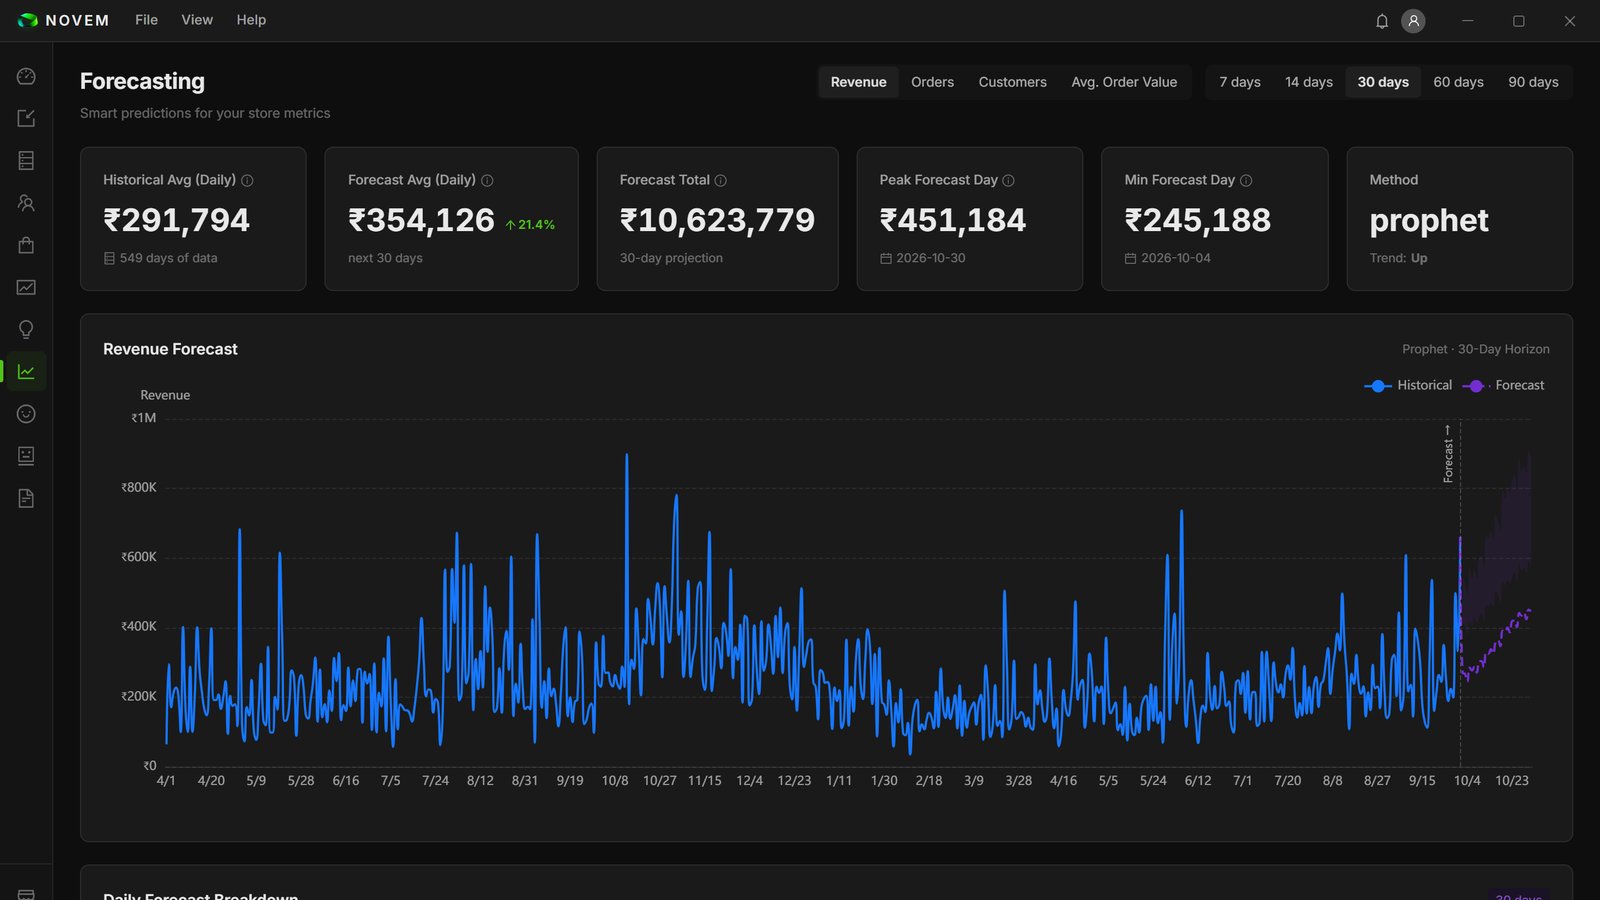This screenshot has height=900, width=1600.
Task: Select the Revenue metric tab
Action: click(x=858, y=82)
